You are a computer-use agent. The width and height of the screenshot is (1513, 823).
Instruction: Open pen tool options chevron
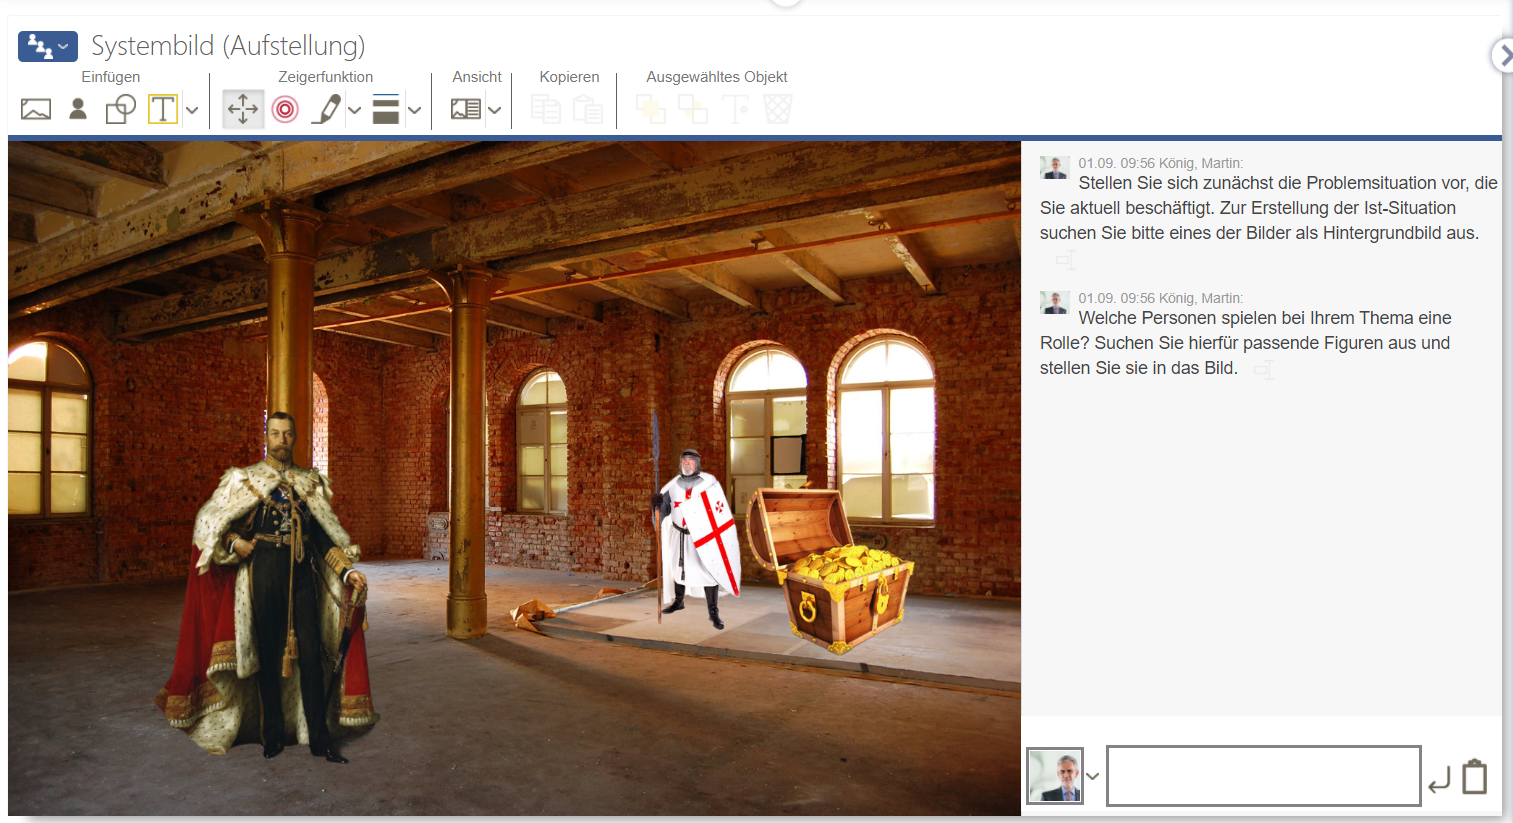[354, 110]
